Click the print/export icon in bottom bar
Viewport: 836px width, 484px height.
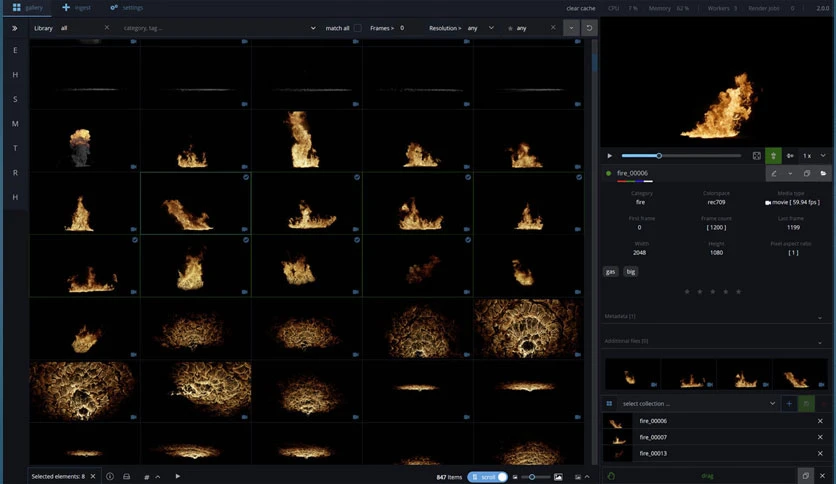tap(126, 477)
